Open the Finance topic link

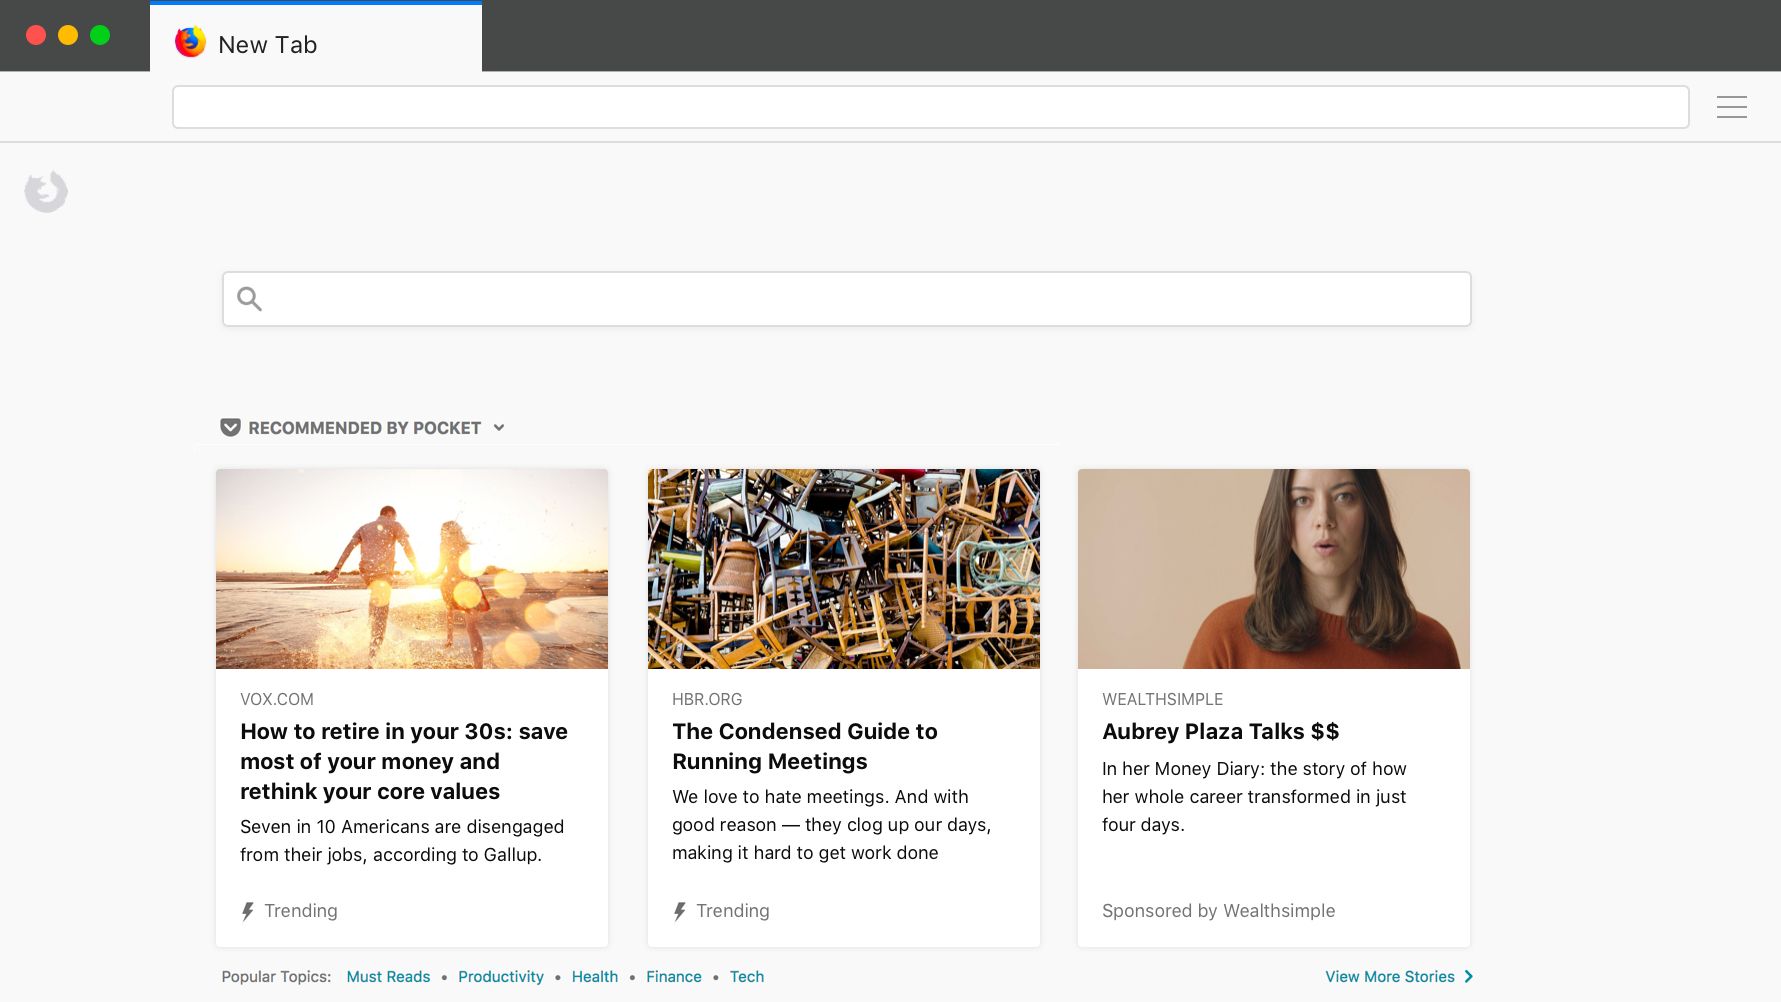tap(674, 977)
